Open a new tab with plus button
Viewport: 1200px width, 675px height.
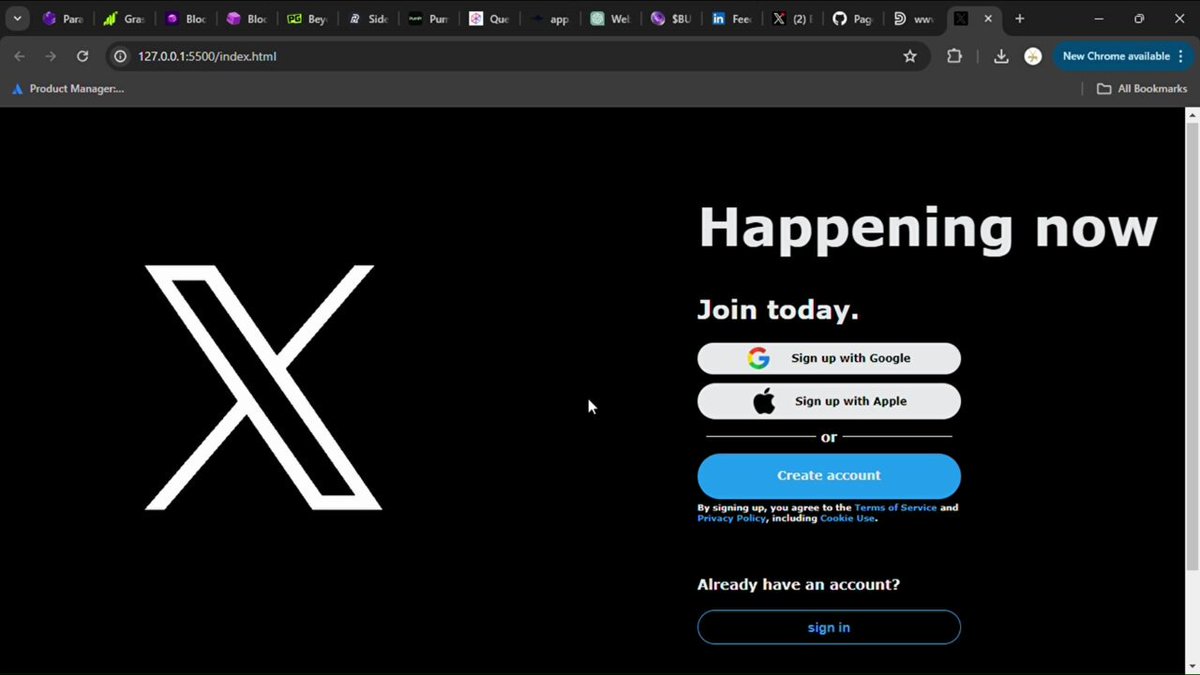point(1019,18)
